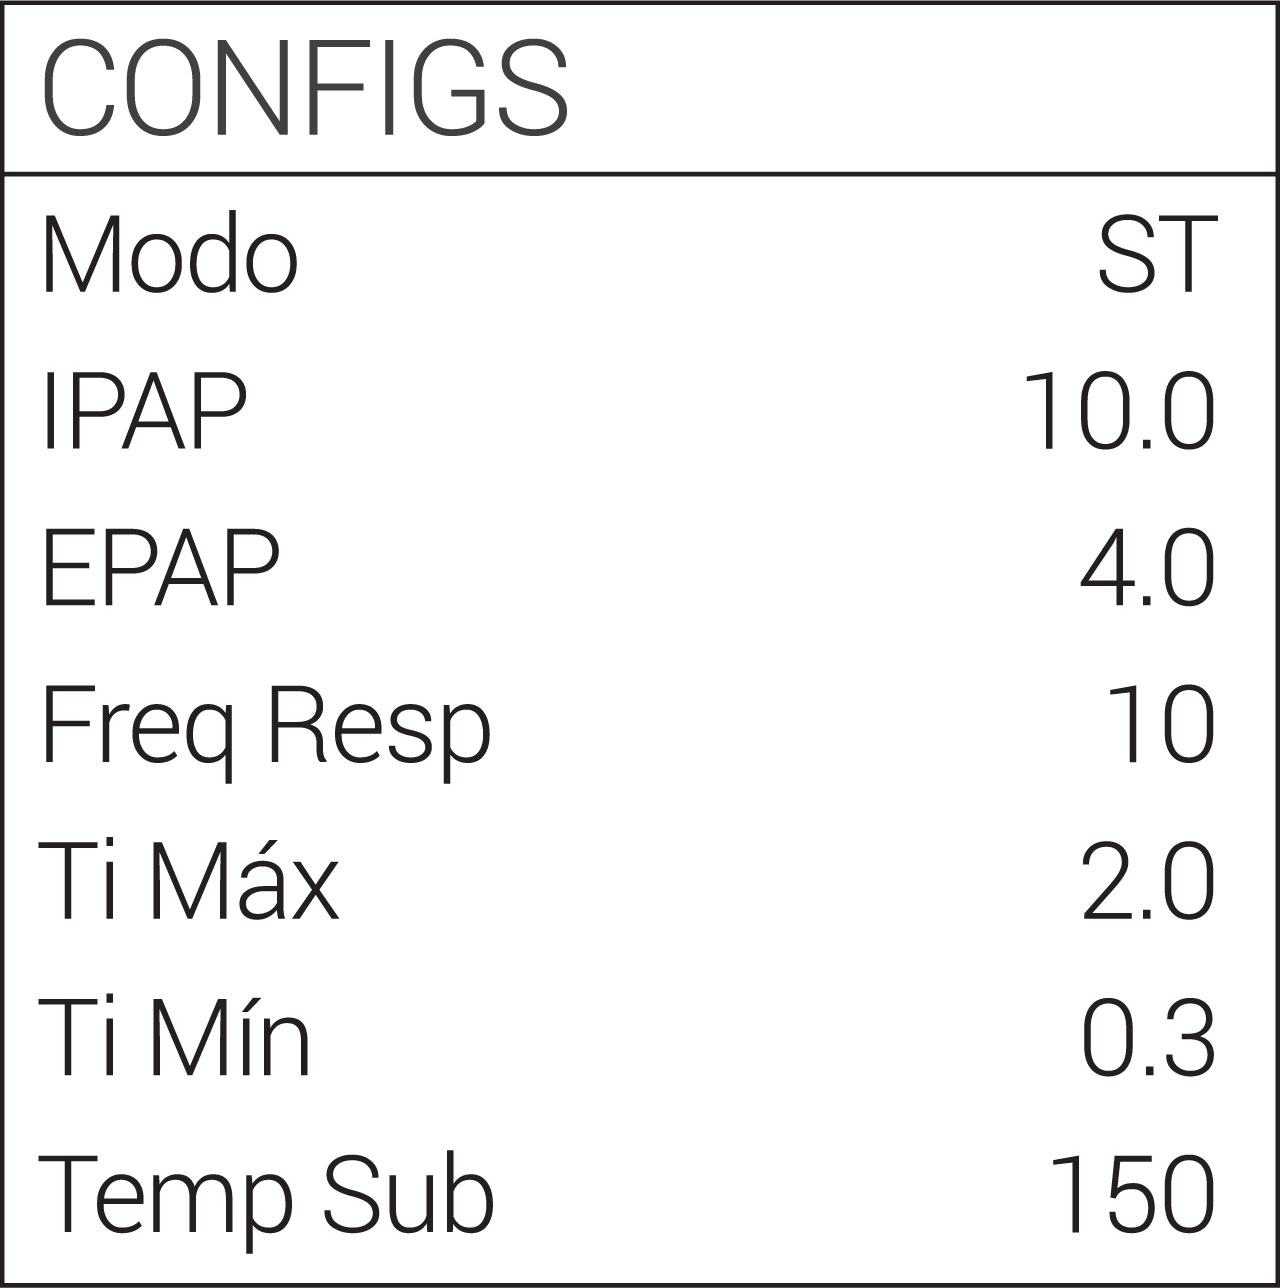Screen dimensions: 1280x1288
Task: Select the Freq Resp label
Action: click(x=266, y=727)
